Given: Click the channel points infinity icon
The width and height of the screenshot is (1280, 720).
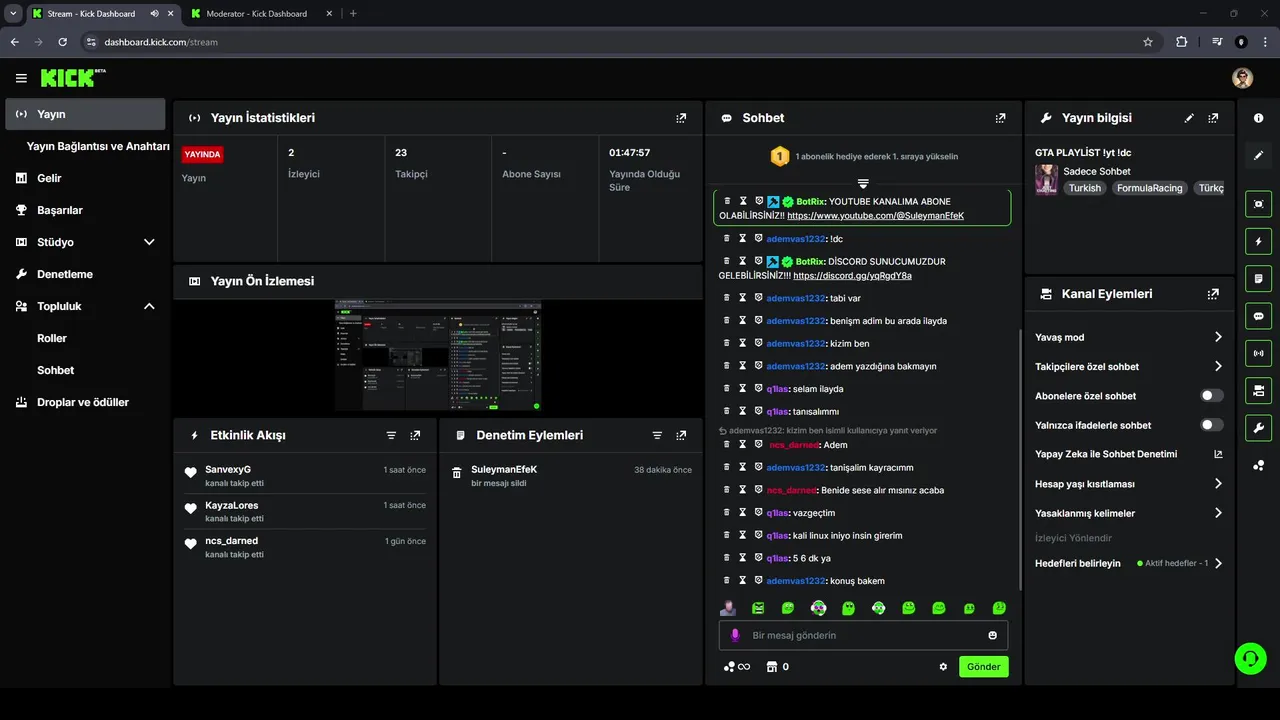Looking at the screenshot, I should [736, 667].
